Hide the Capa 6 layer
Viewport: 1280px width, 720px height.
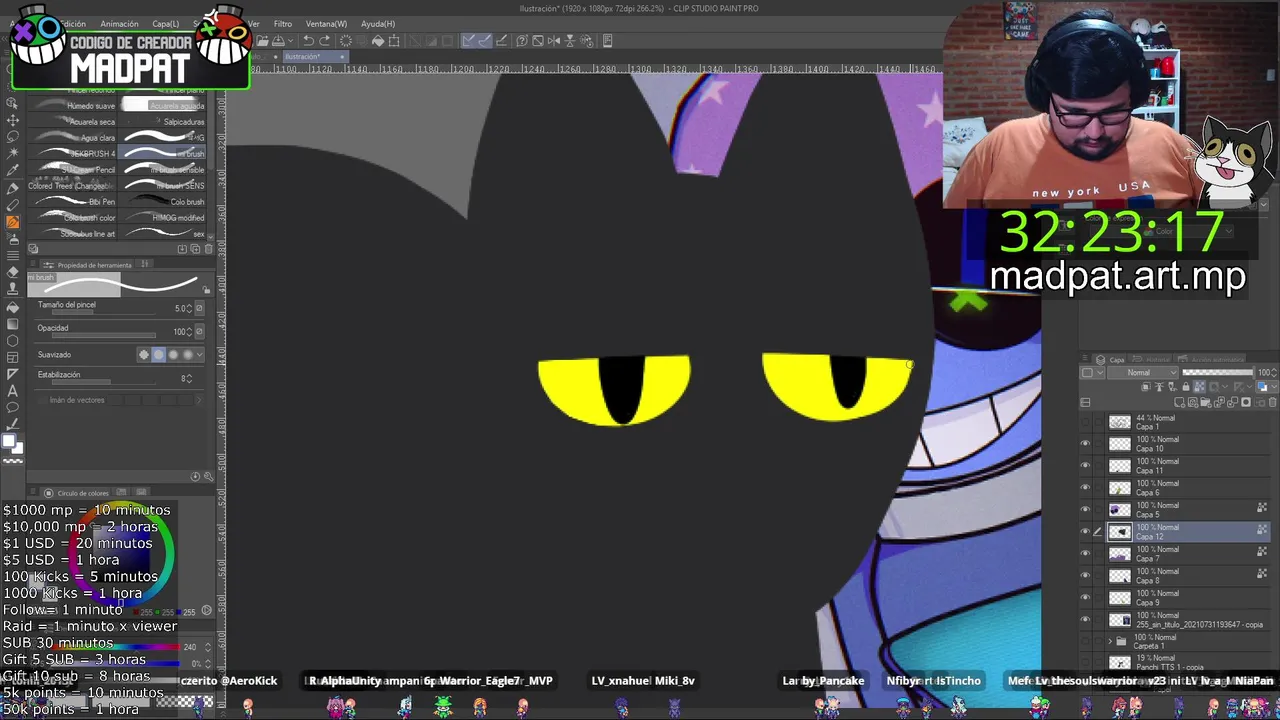[1085, 488]
